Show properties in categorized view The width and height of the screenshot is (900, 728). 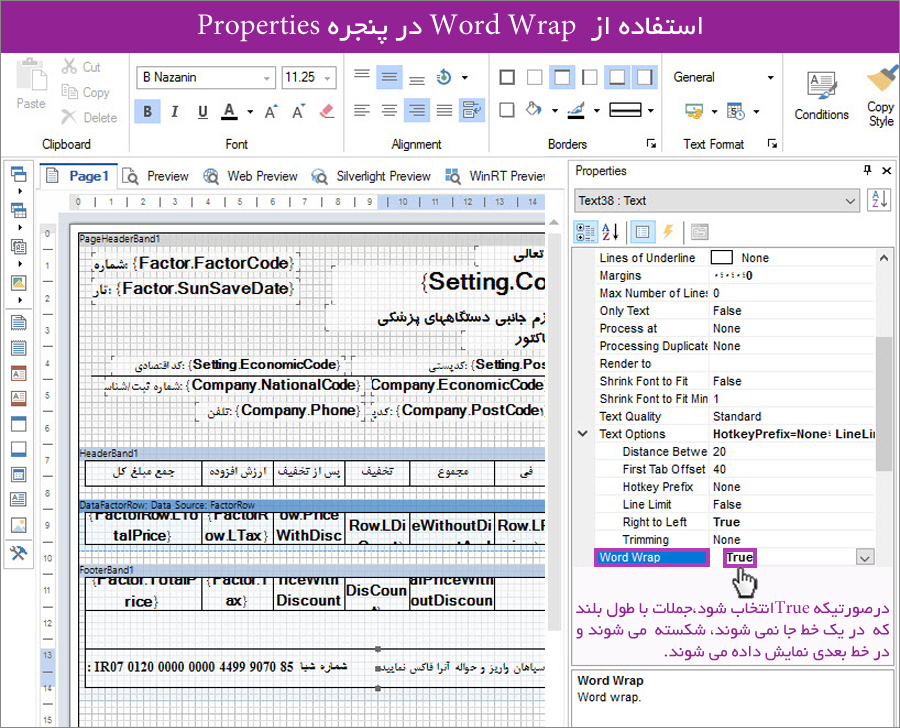585,232
